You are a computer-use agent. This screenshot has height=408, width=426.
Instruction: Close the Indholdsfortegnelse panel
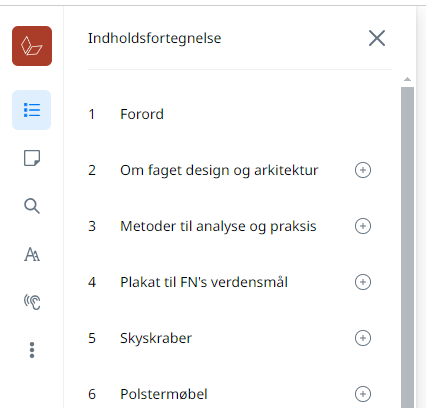(x=377, y=38)
